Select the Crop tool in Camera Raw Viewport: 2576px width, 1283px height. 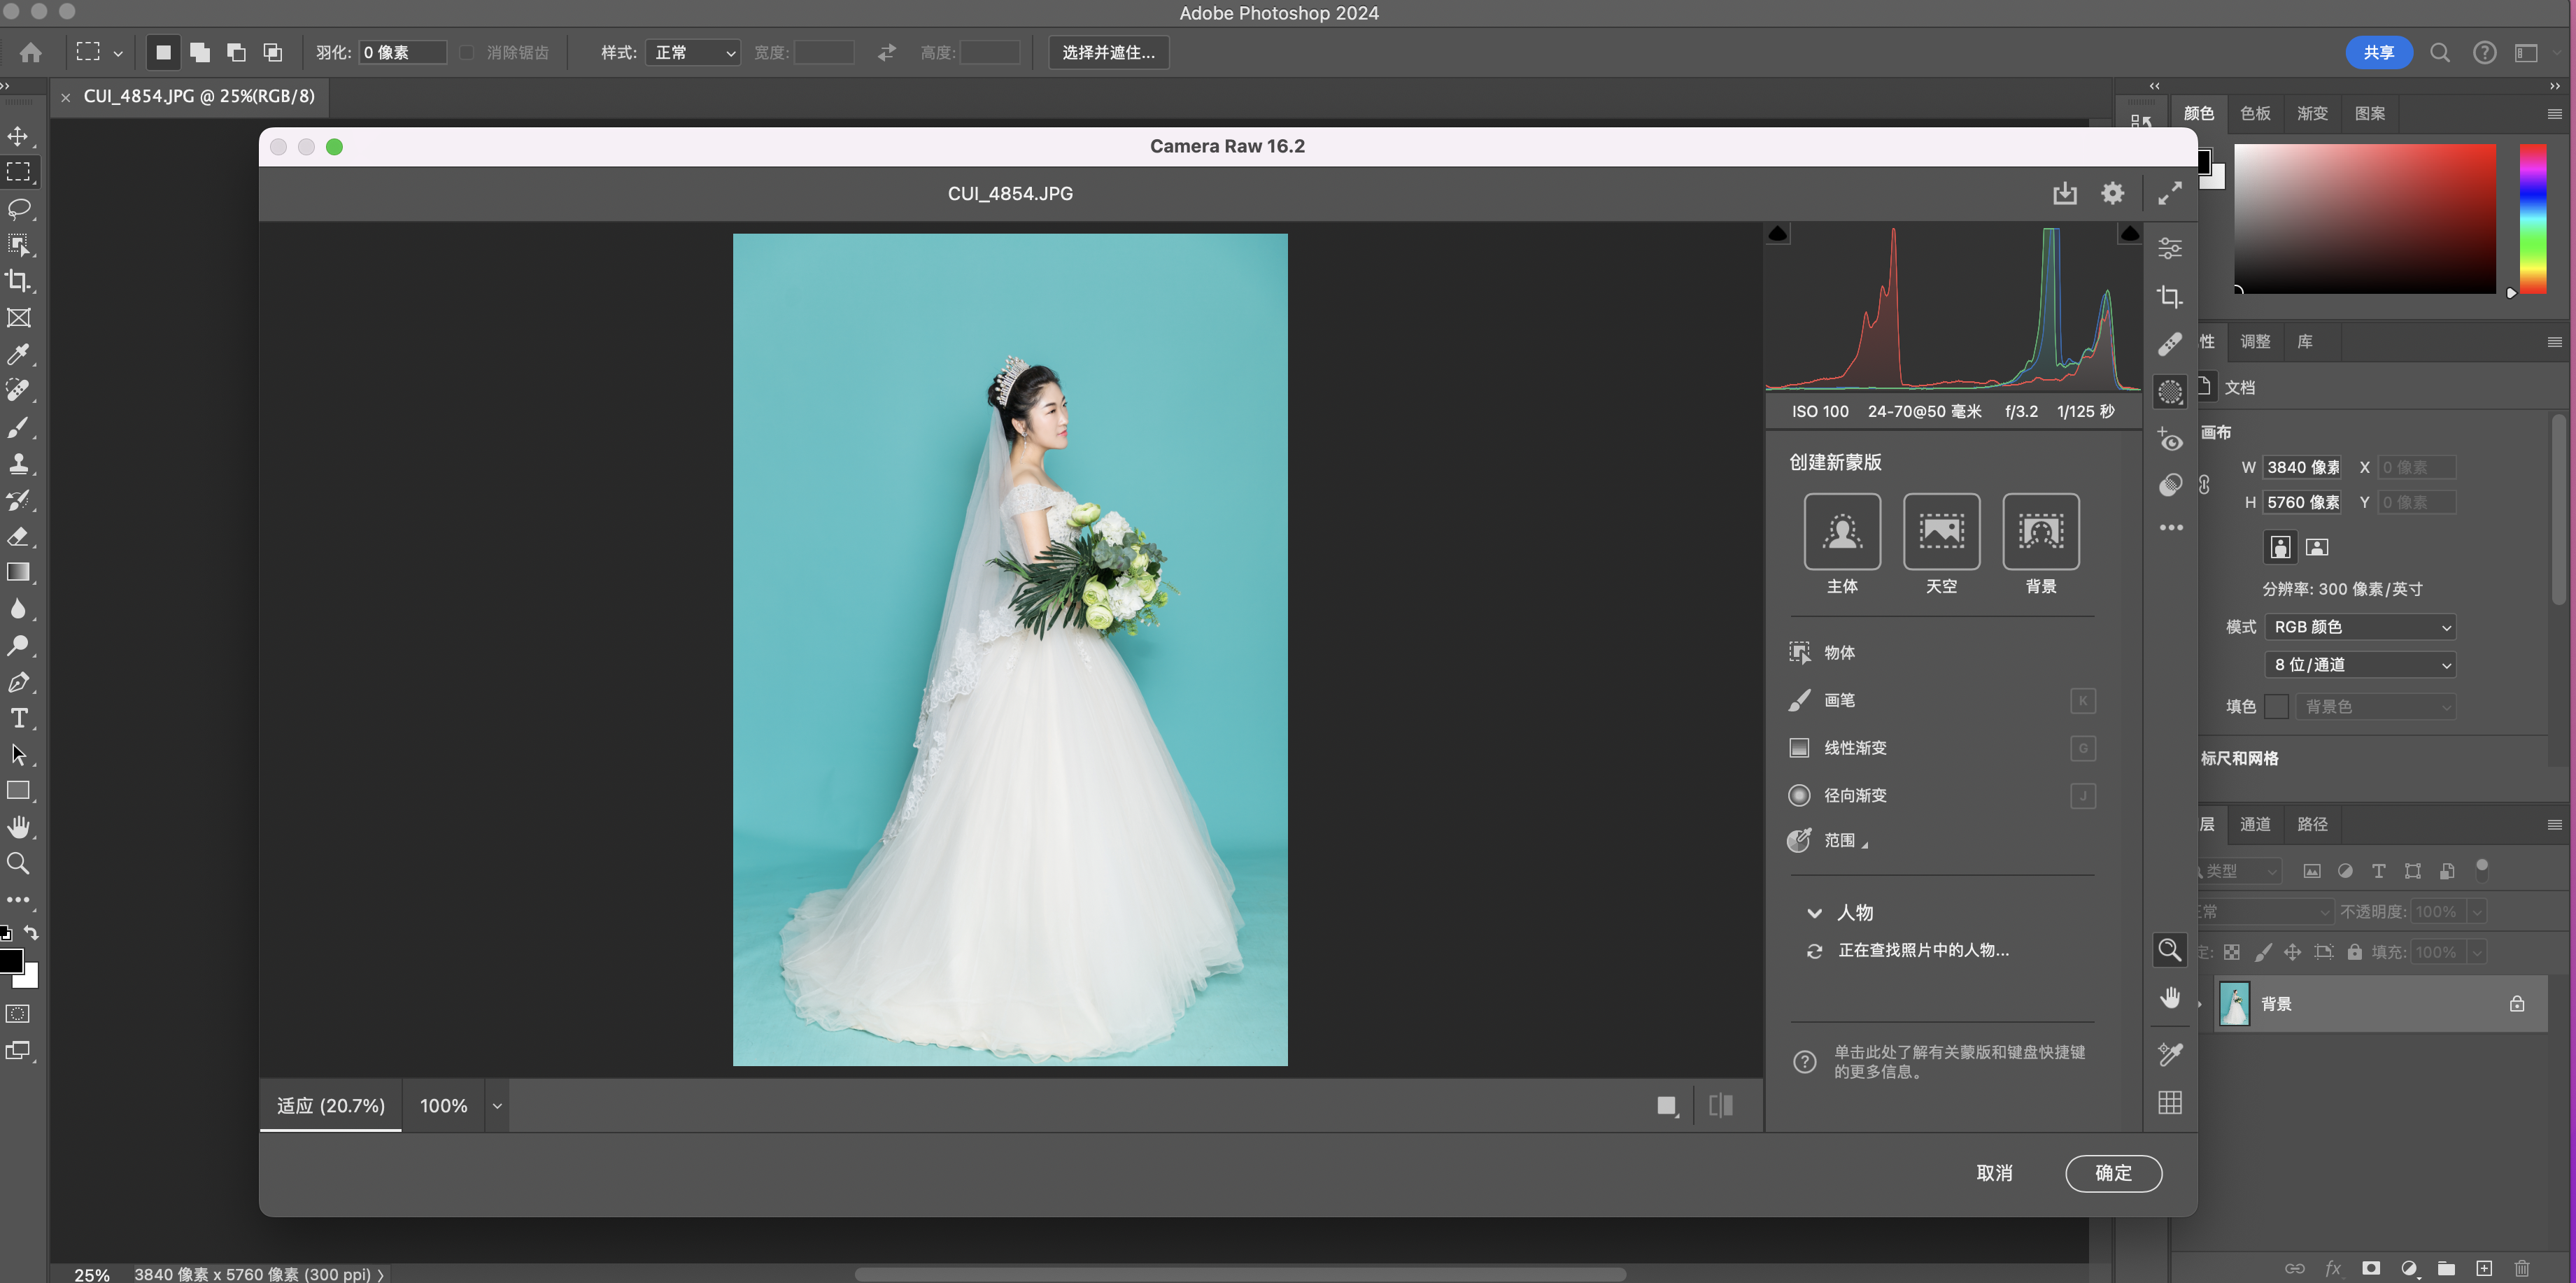(2169, 297)
